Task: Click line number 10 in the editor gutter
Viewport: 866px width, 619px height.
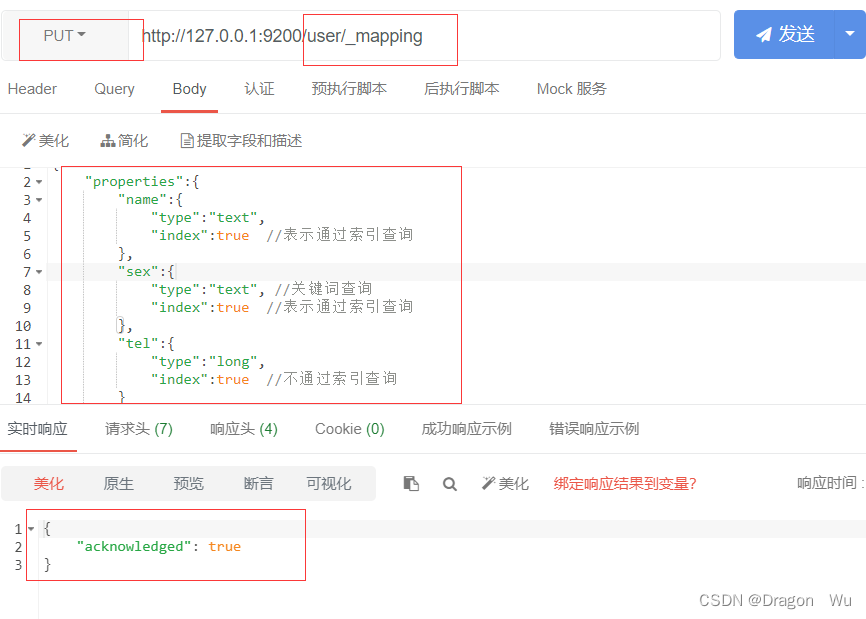Action: pos(23,326)
